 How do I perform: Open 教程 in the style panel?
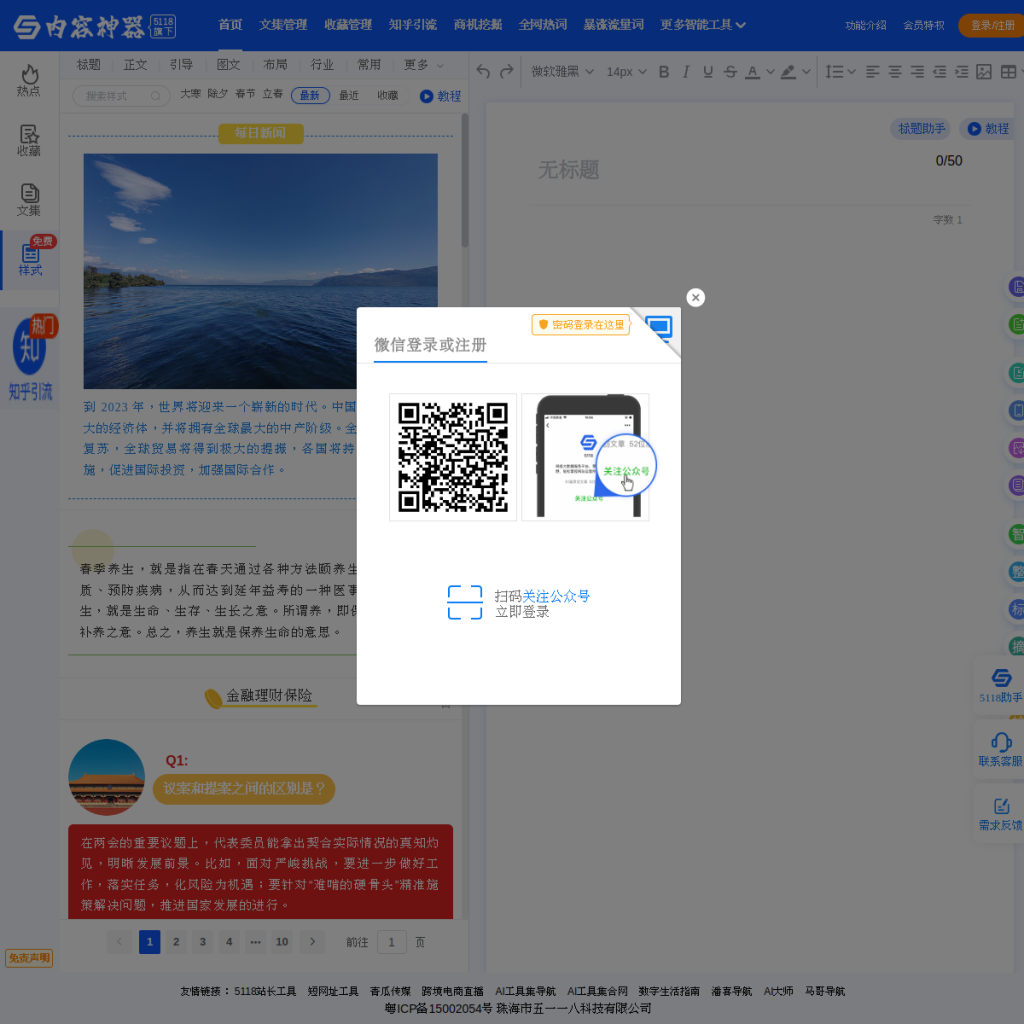pos(441,96)
